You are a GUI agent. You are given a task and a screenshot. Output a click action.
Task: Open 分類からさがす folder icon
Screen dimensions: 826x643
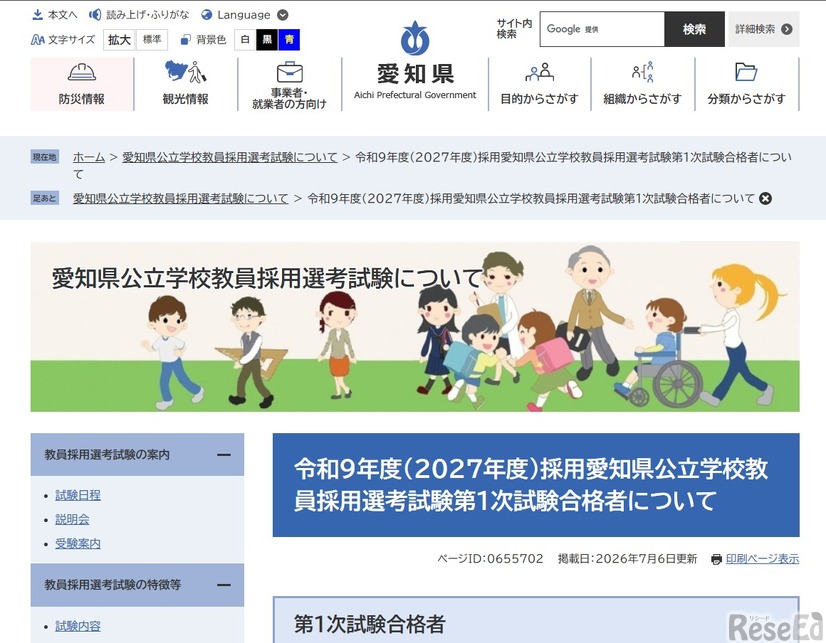pos(746,72)
